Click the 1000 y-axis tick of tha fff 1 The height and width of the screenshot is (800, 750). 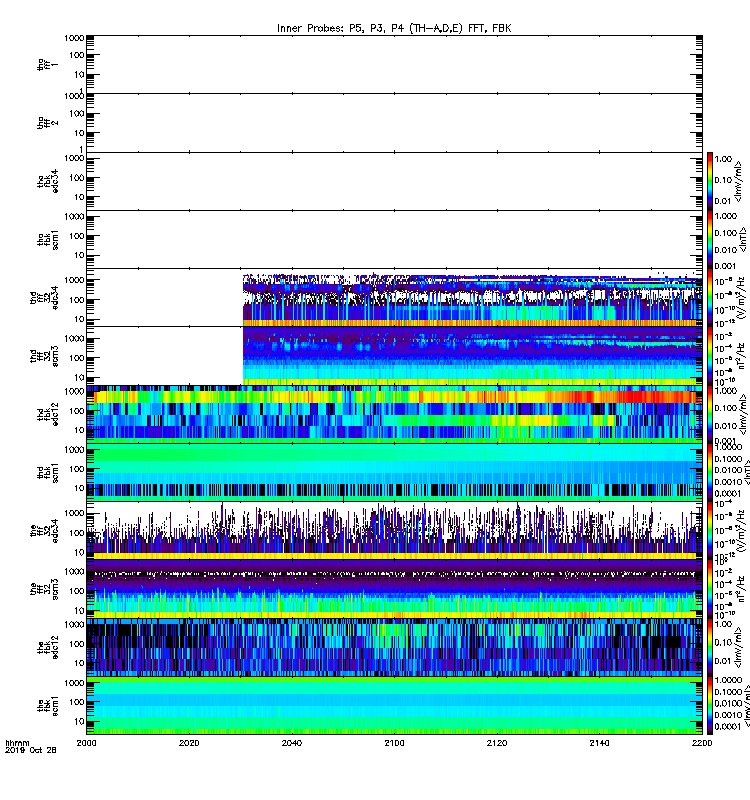(x=74, y=38)
